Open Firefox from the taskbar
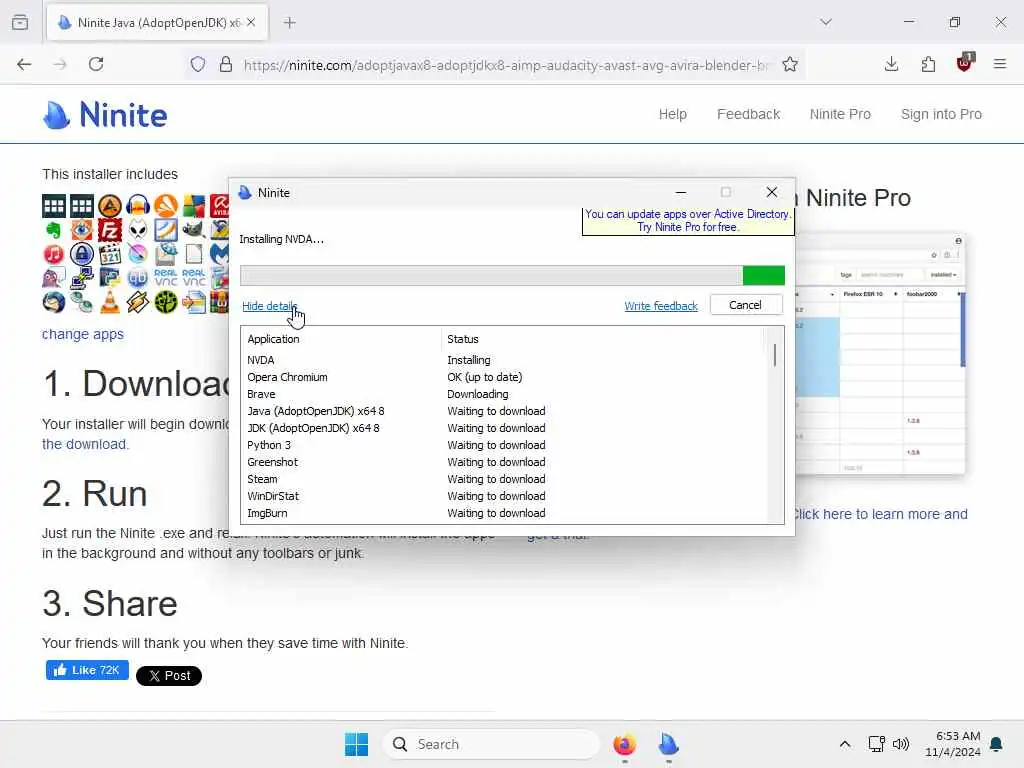1024x768 pixels. [625, 744]
